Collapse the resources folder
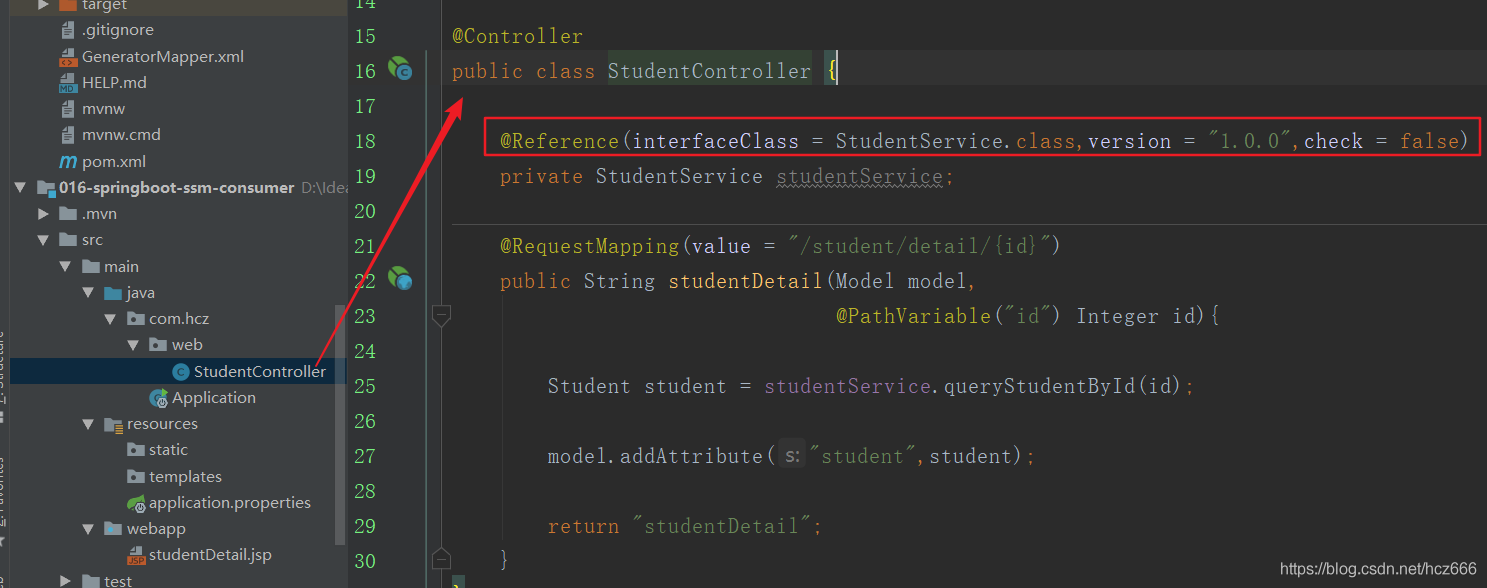The width and height of the screenshot is (1487, 588). click(x=87, y=423)
